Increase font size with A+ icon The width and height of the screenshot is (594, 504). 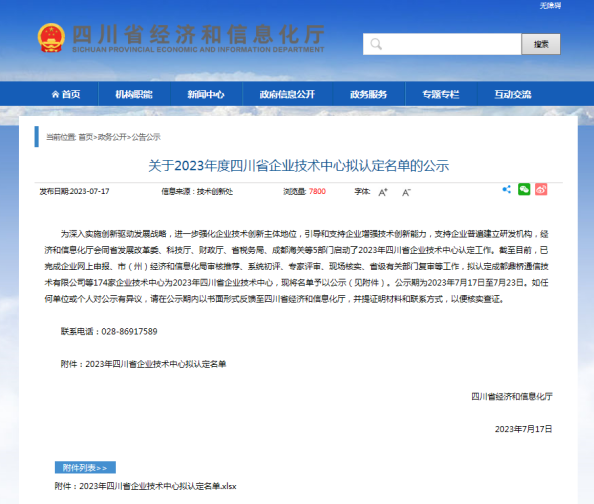[383, 192]
